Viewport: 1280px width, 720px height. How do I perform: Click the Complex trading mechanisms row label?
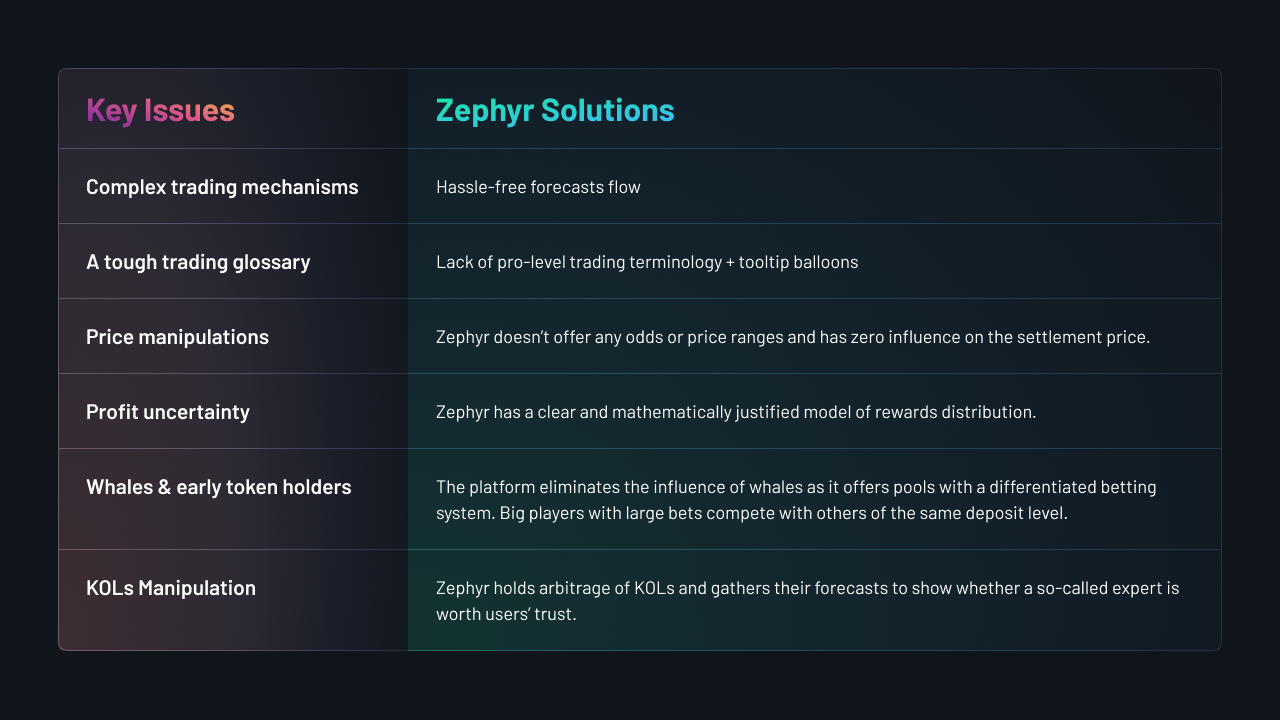pyautogui.click(x=222, y=187)
